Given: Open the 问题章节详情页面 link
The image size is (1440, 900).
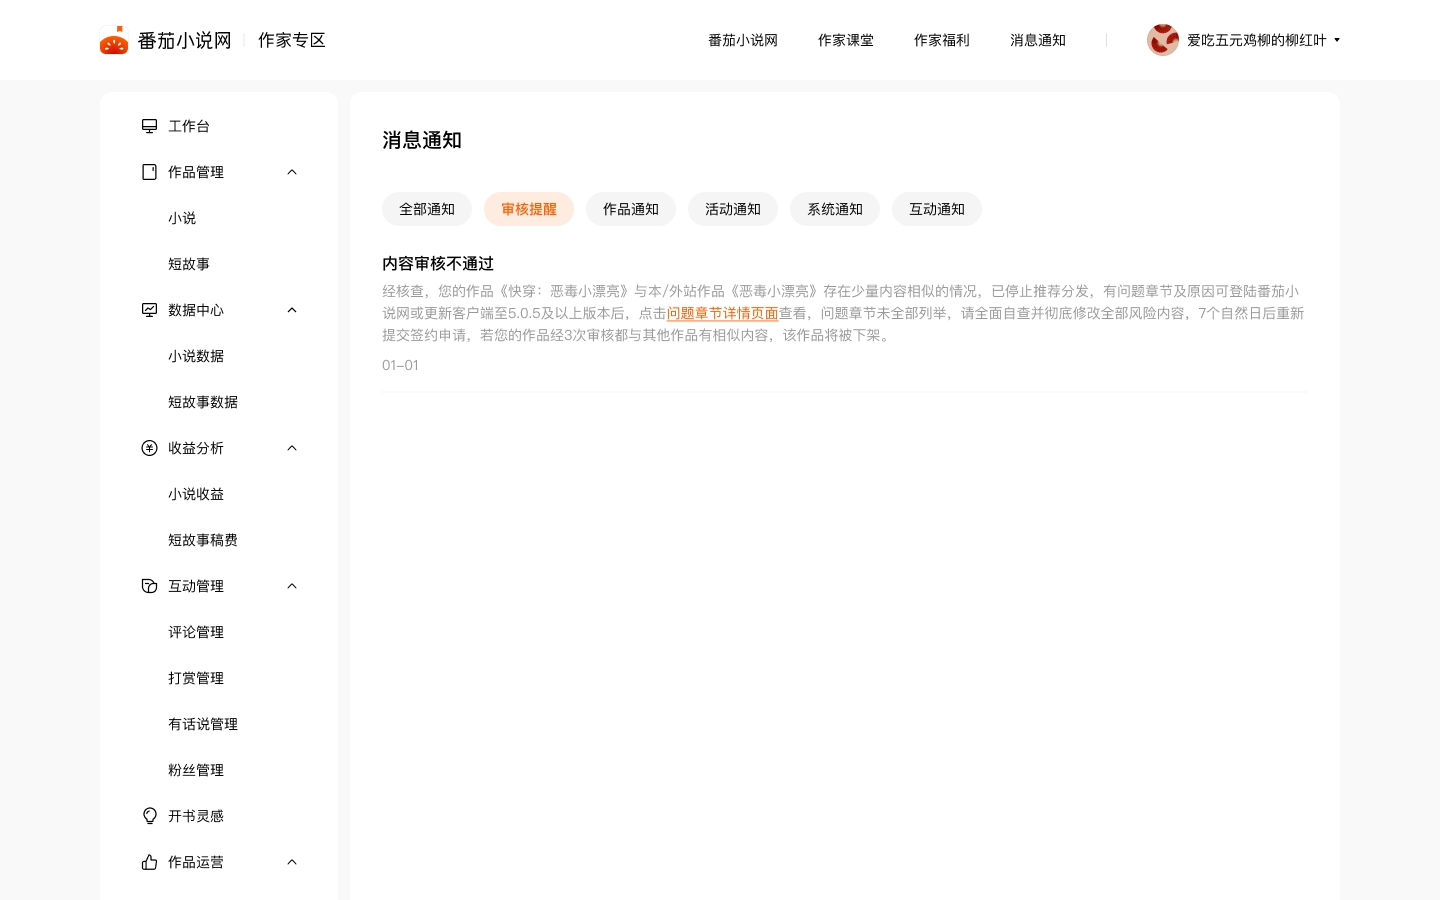Looking at the screenshot, I should pyautogui.click(x=722, y=313).
